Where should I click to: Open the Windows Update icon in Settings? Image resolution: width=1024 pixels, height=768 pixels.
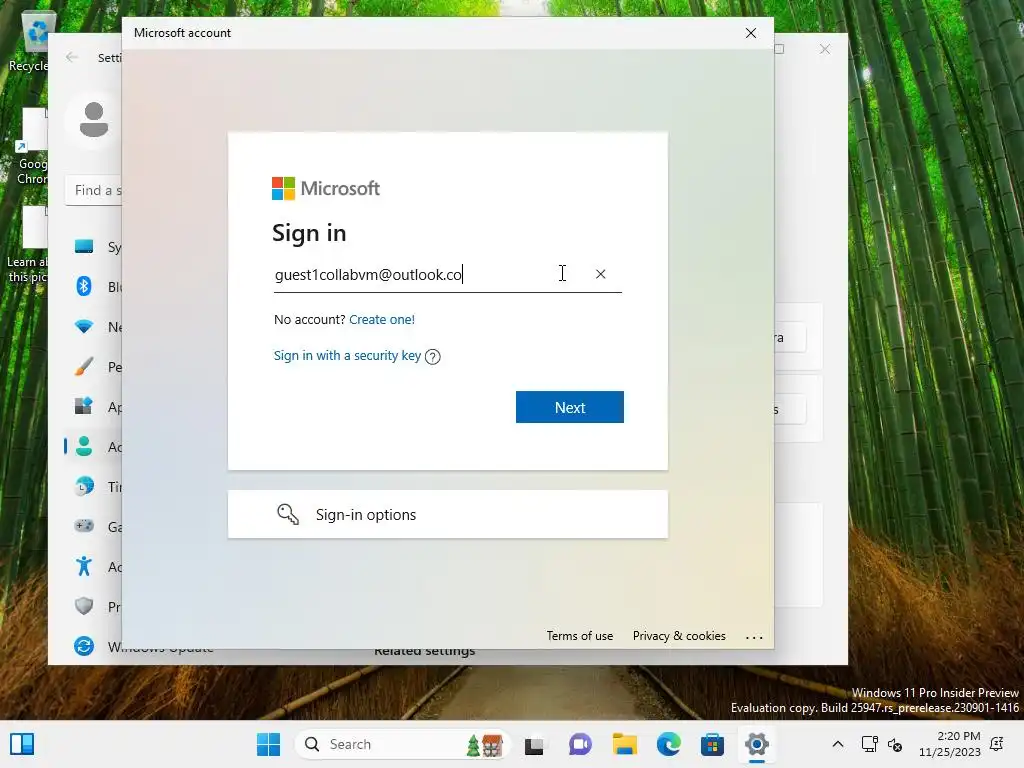click(x=84, y=646)
